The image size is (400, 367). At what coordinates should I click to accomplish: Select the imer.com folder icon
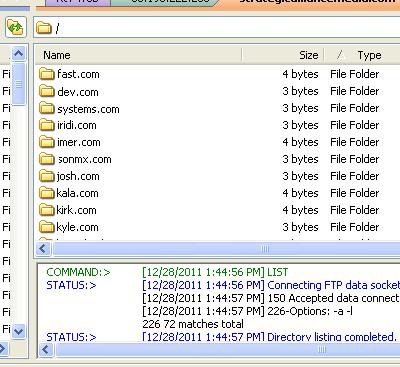coord(47,142)
